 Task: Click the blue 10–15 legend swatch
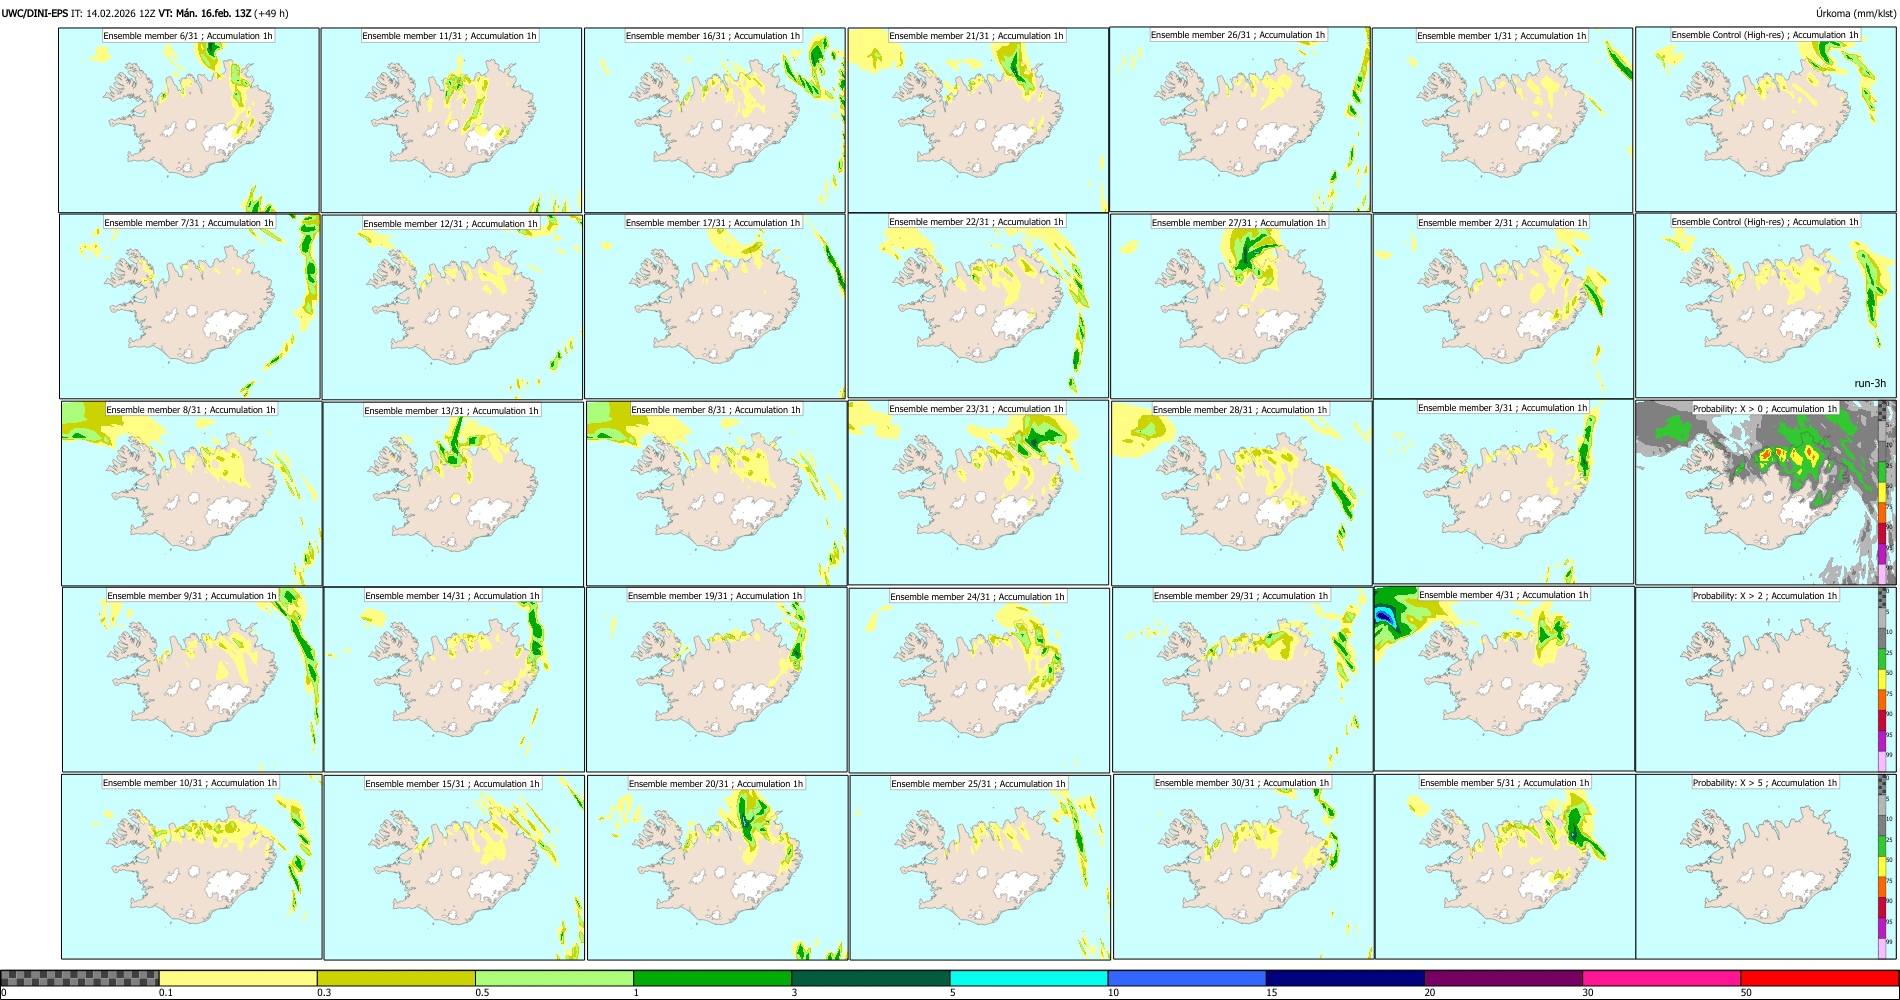(1187, 978)
